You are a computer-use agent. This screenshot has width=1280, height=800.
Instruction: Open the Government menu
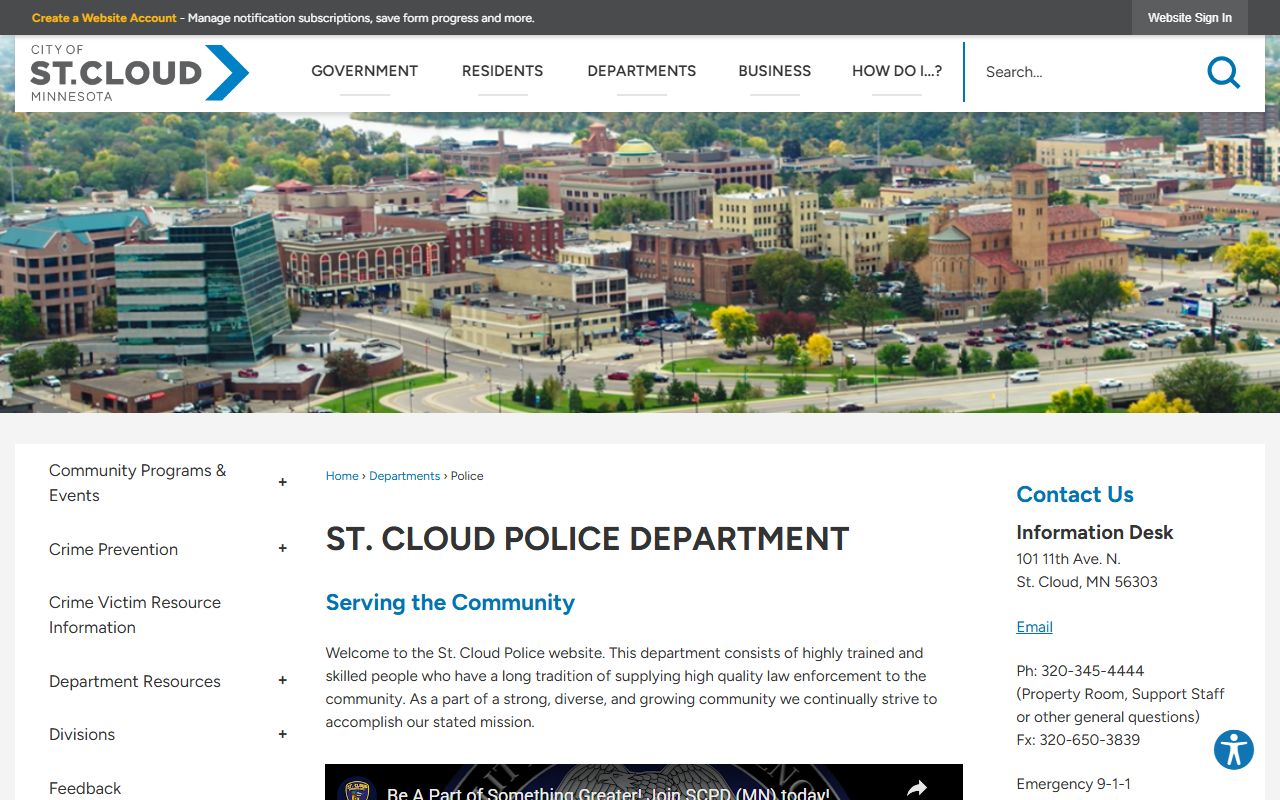(x=364, y=71)
